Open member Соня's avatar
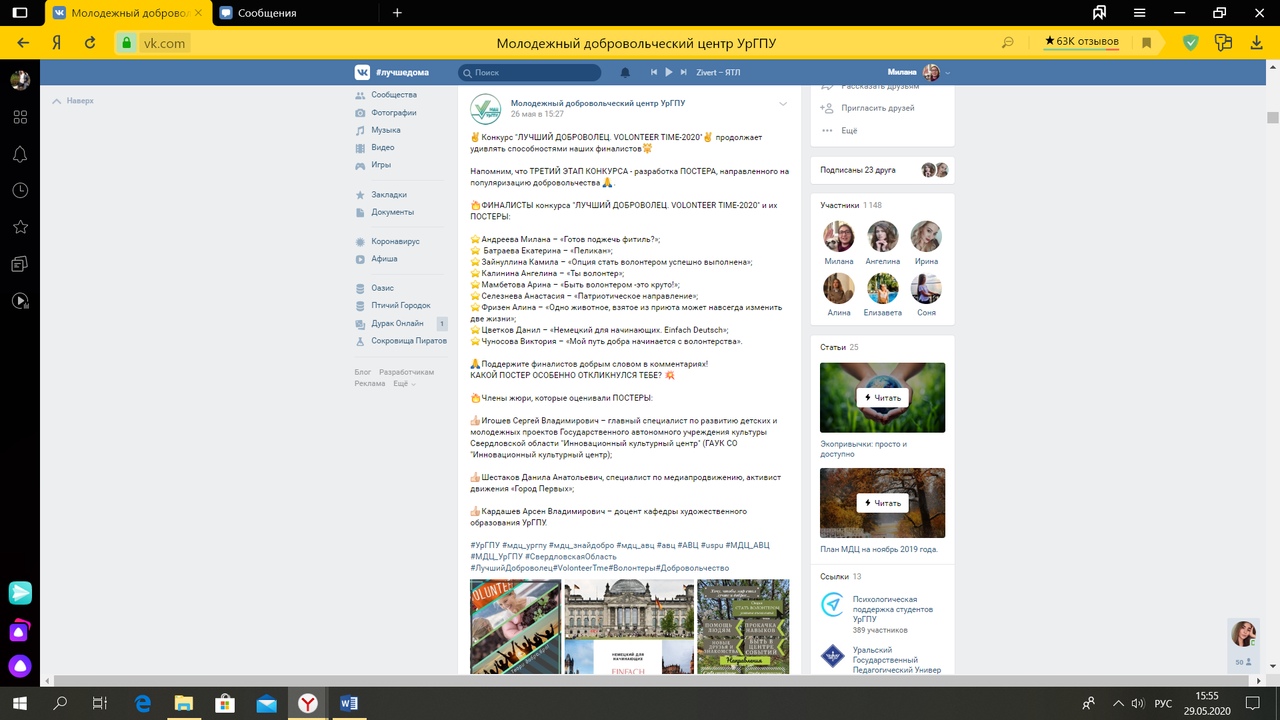 tap(926, 288)
